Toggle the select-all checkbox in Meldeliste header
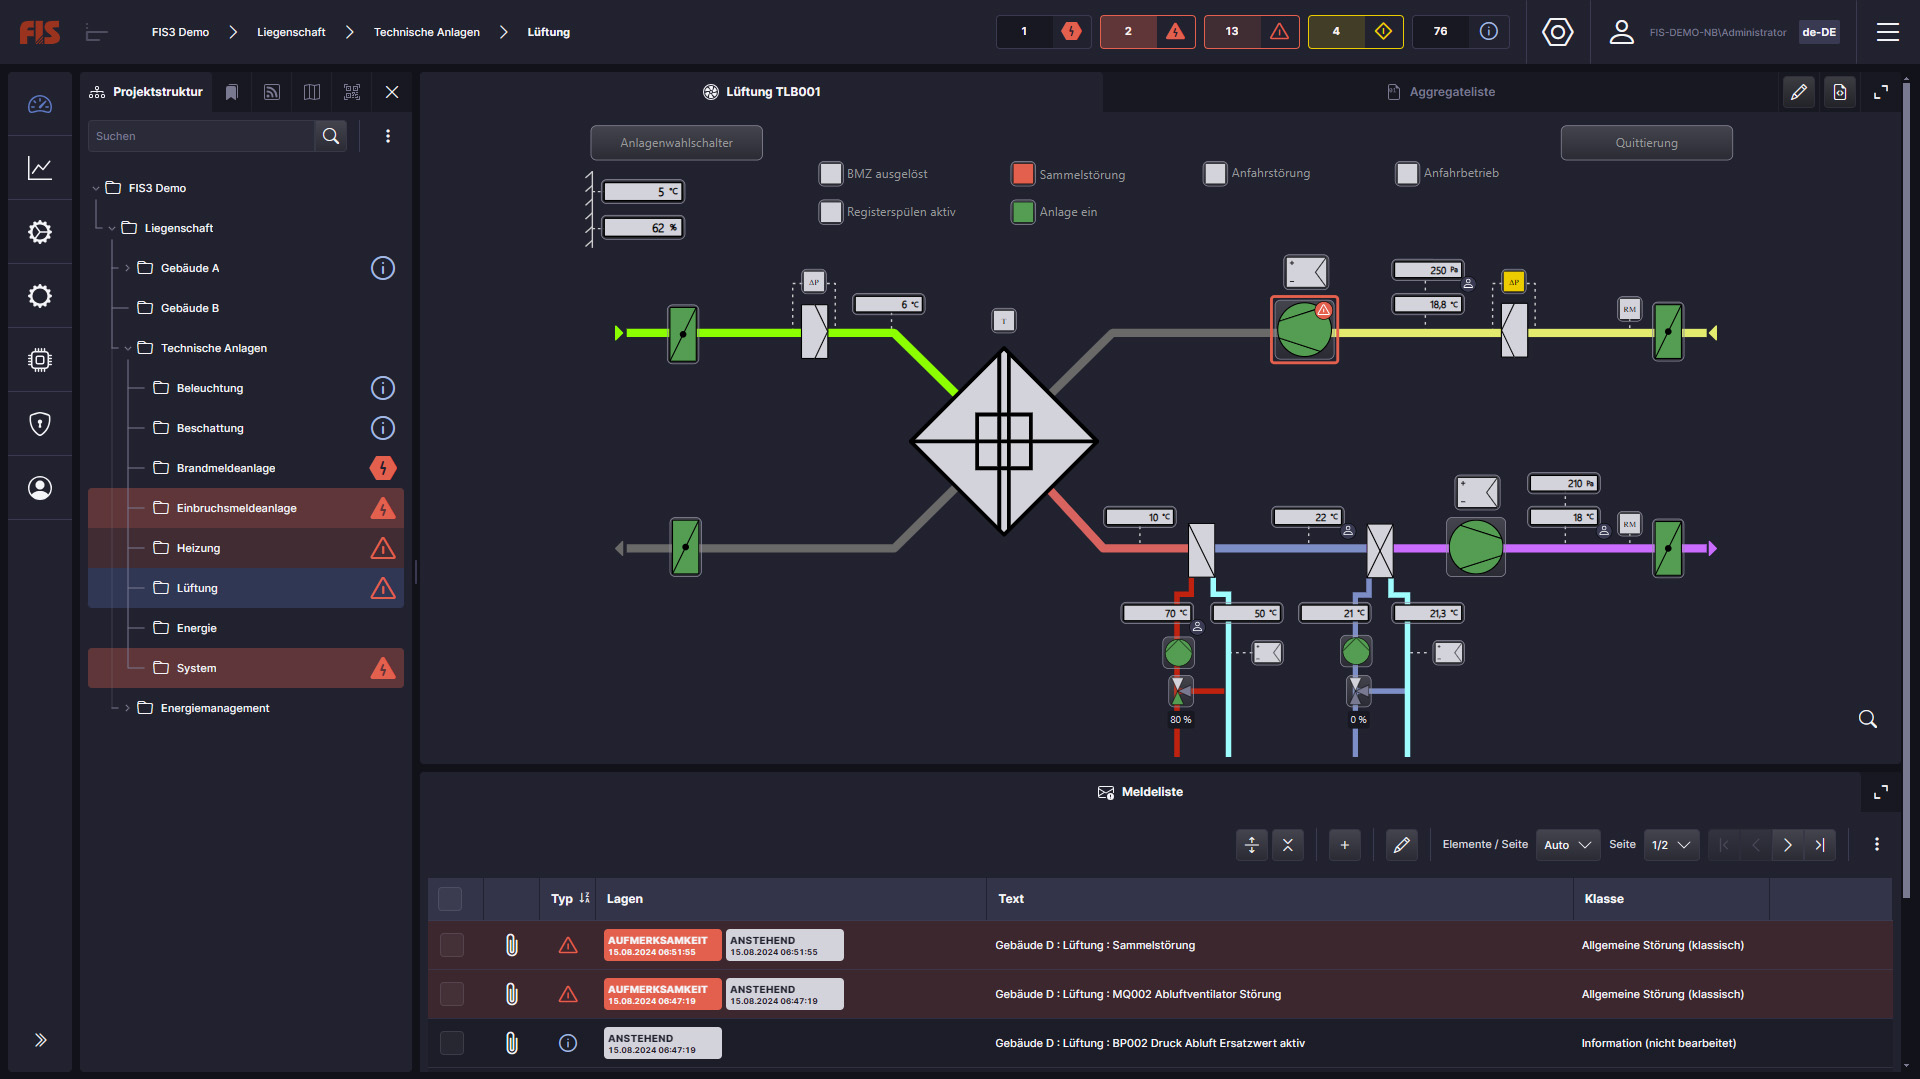Image resolution: width=1920 pixels, height=1079 pixels. coord(450,899)
